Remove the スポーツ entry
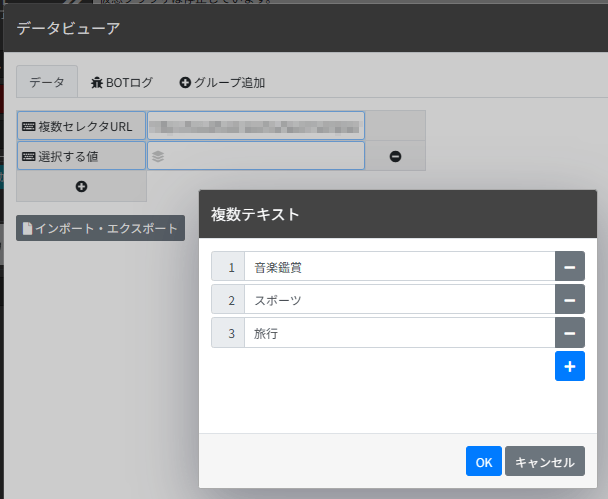This screenshot has width=608, height=499. point(569,300)
